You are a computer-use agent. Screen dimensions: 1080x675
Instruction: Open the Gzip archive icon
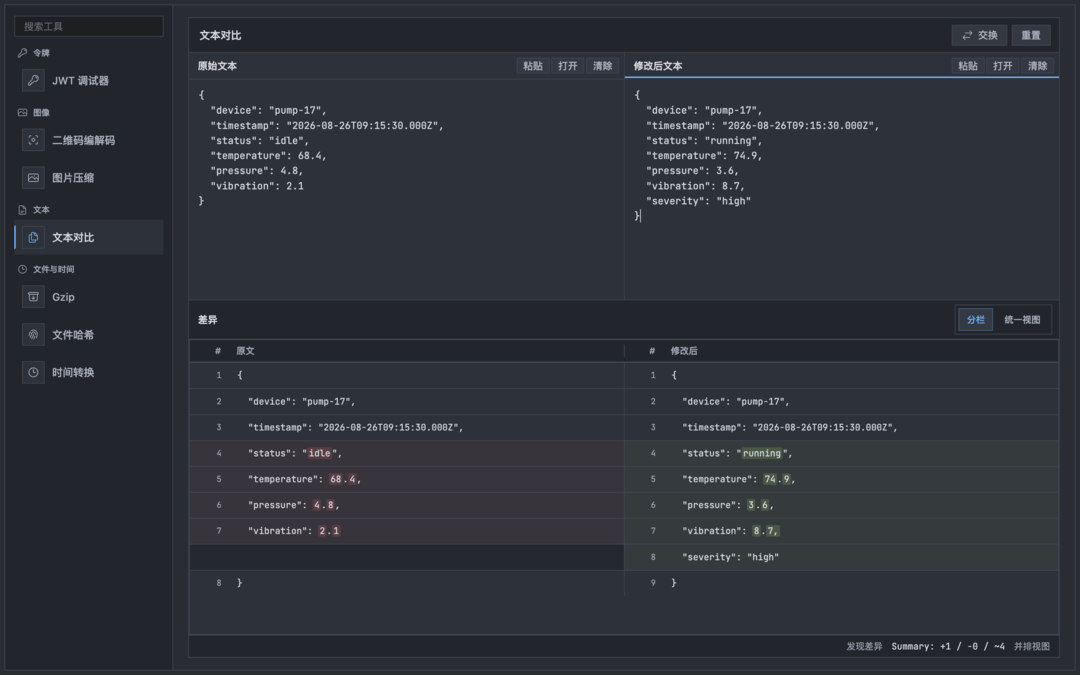pos(33,297)
